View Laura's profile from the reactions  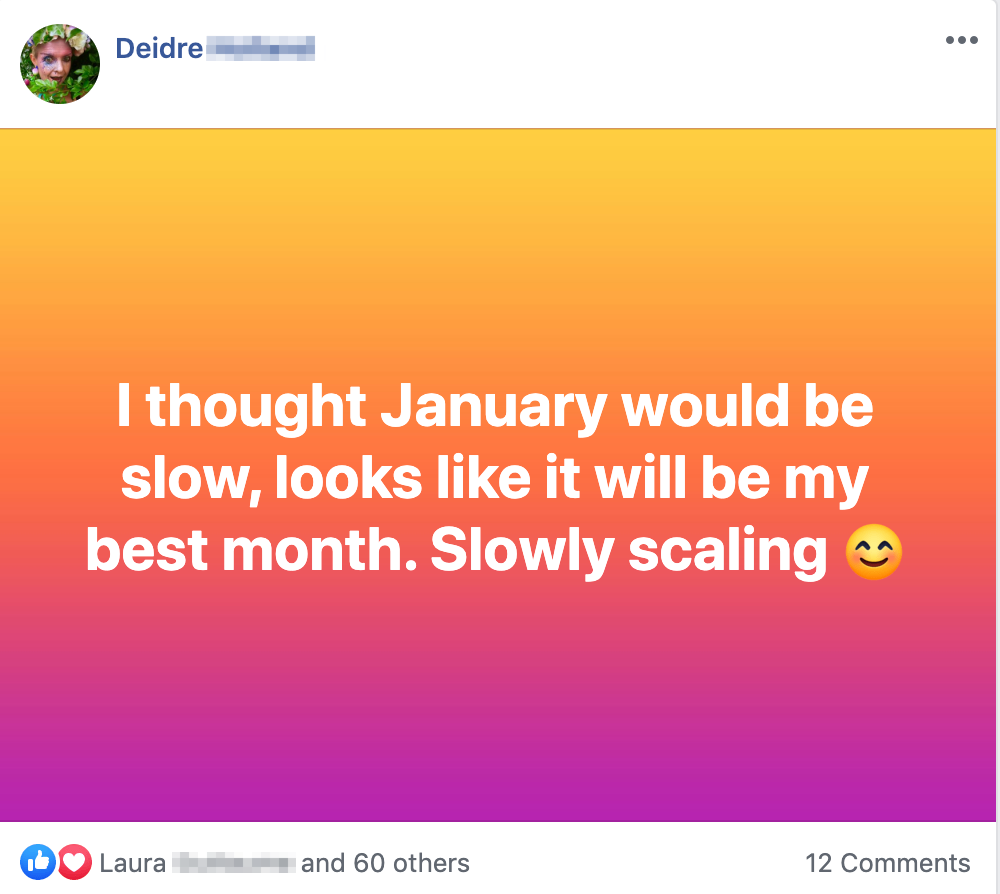coord(133,863)
